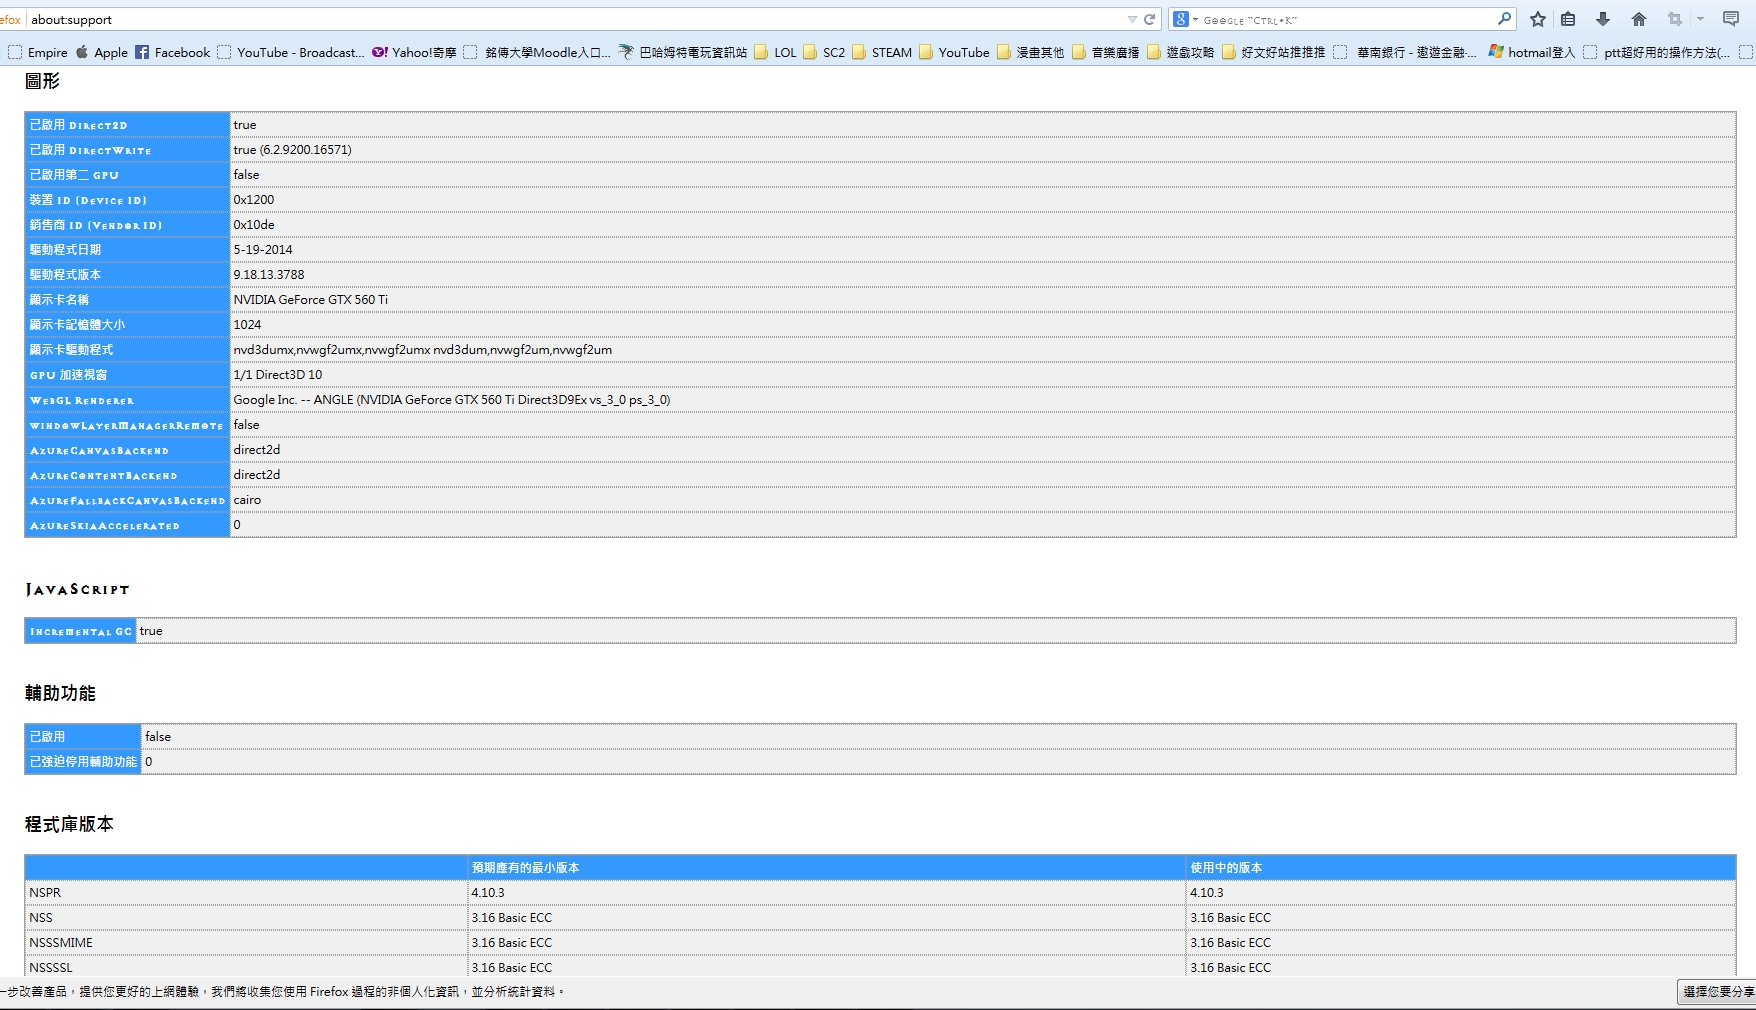Open the Downloads arrow icon
Viewport: 1756px width, 1010px height.
[x=1603, y=19]
